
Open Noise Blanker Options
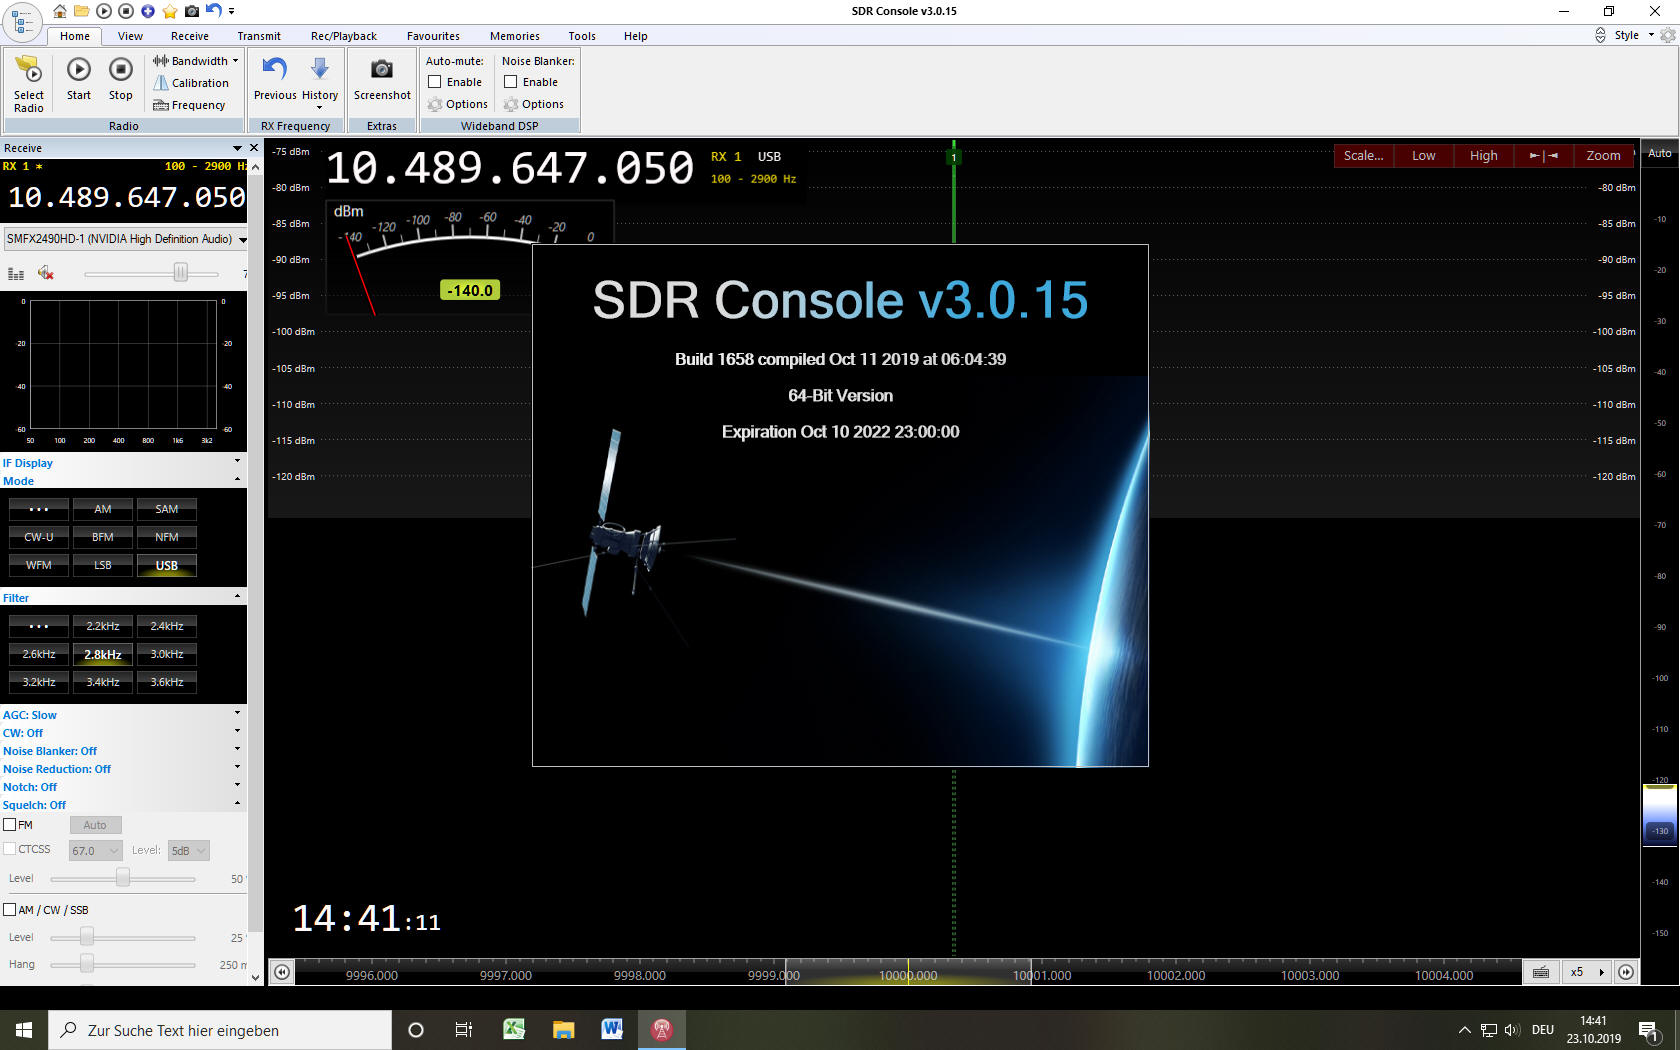click(534, 104)
